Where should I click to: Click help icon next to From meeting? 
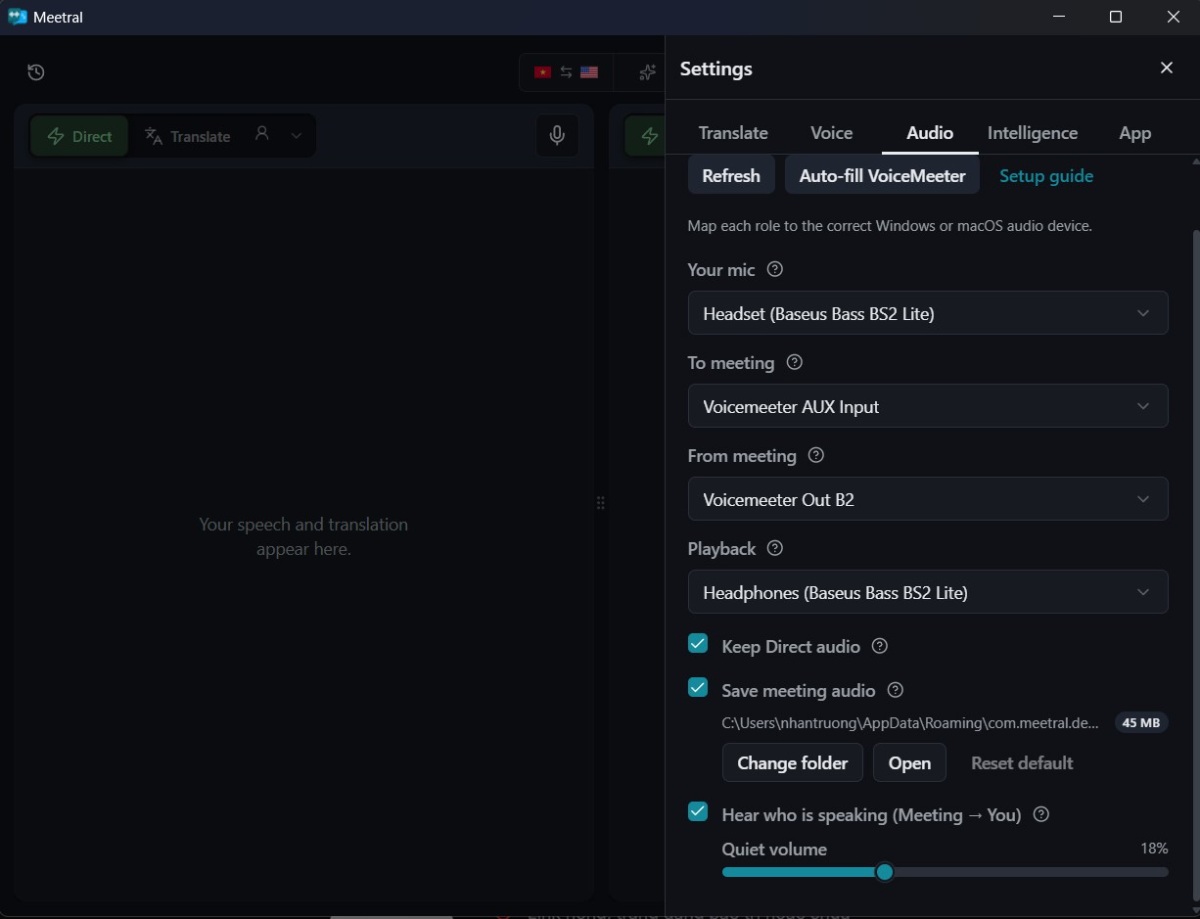click(x=816, y=455)
